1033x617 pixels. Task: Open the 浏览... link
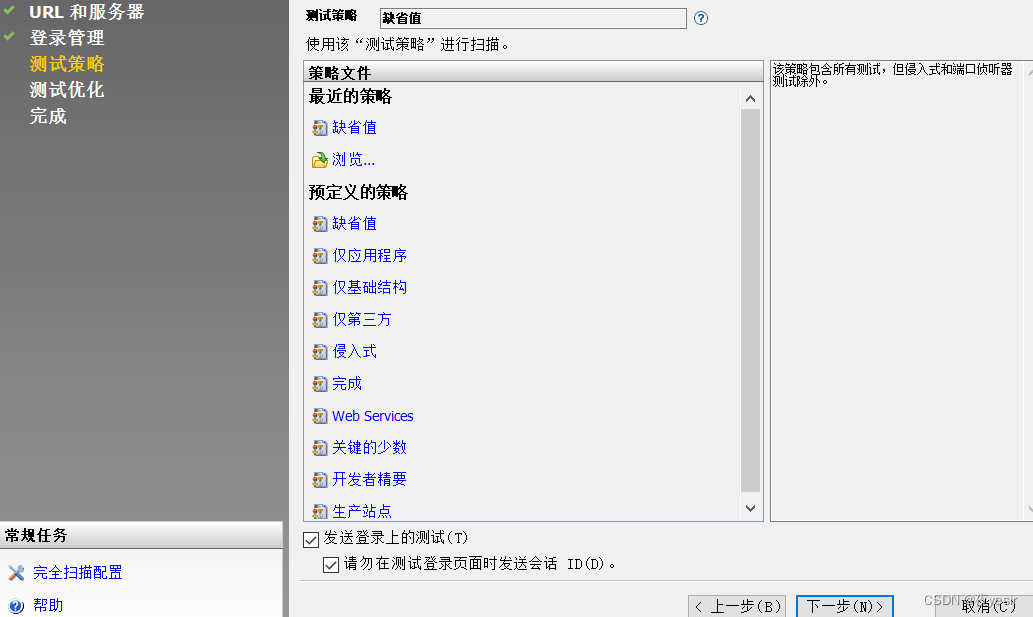click(353, 160)
